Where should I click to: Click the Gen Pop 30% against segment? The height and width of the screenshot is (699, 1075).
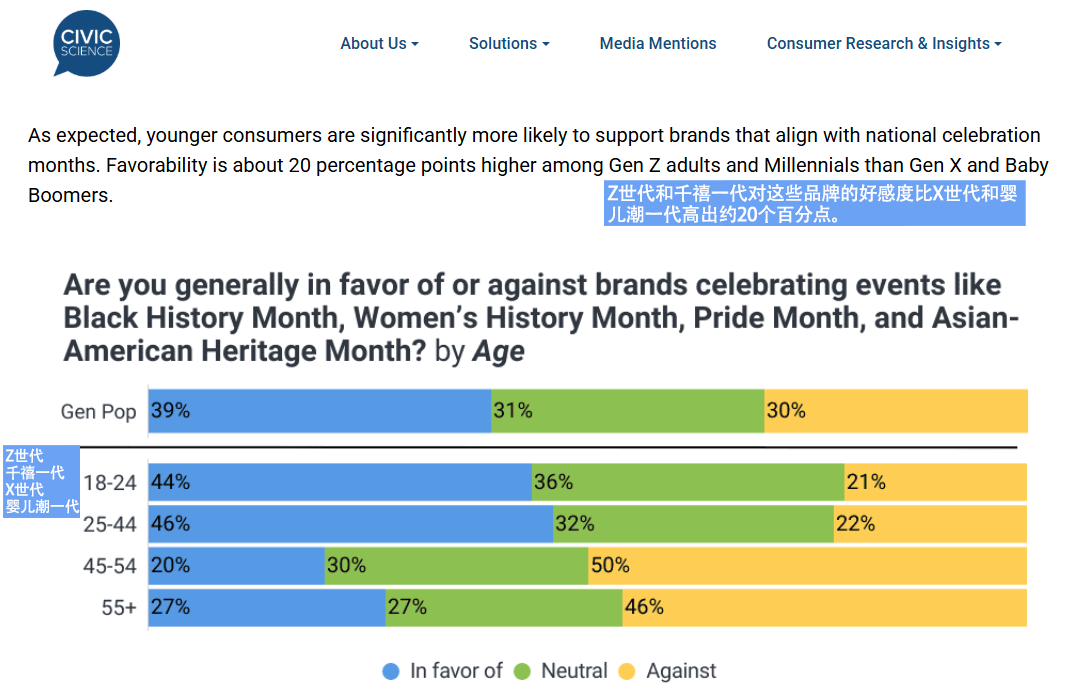click(x=896, y=411)
